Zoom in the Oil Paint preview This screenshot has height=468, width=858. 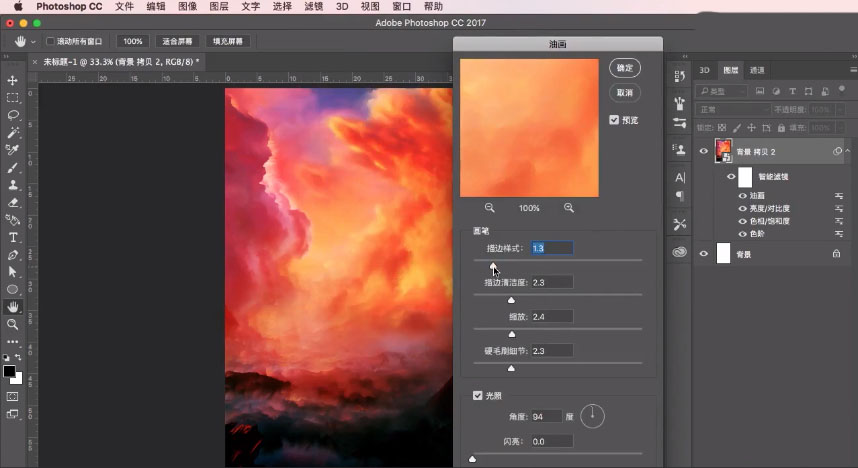click(569, 208)
